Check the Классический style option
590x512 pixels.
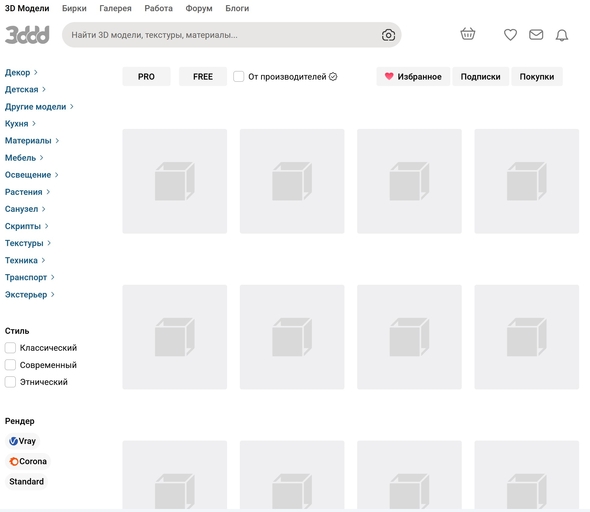(x=10, y=348)
